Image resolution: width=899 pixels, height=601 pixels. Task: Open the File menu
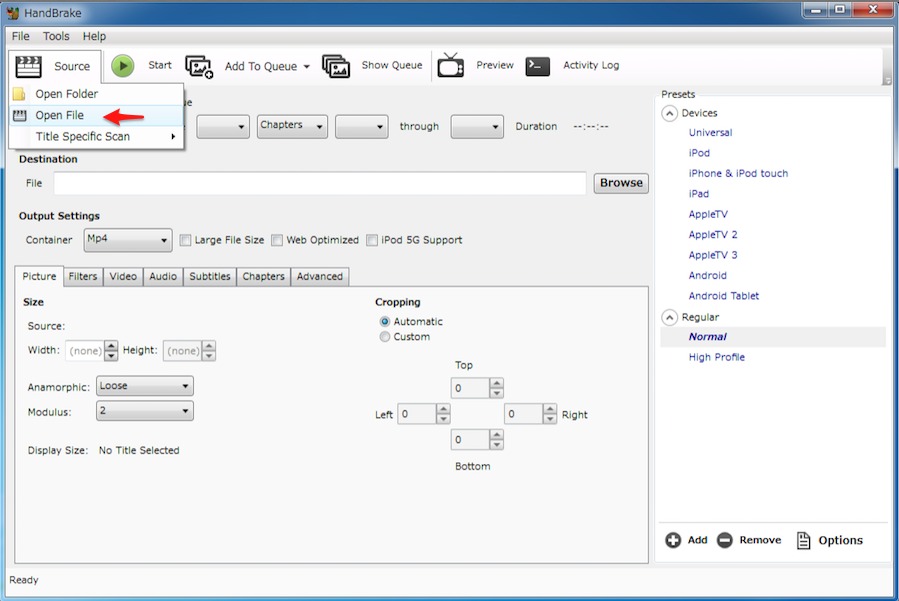(x=21, y=36)
